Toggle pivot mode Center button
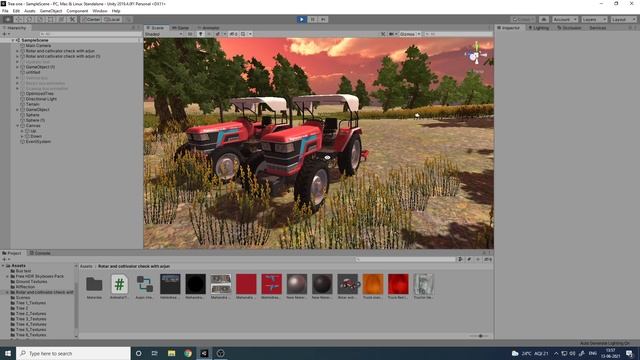This screenshot has height=360, width=640. (91, 19)
